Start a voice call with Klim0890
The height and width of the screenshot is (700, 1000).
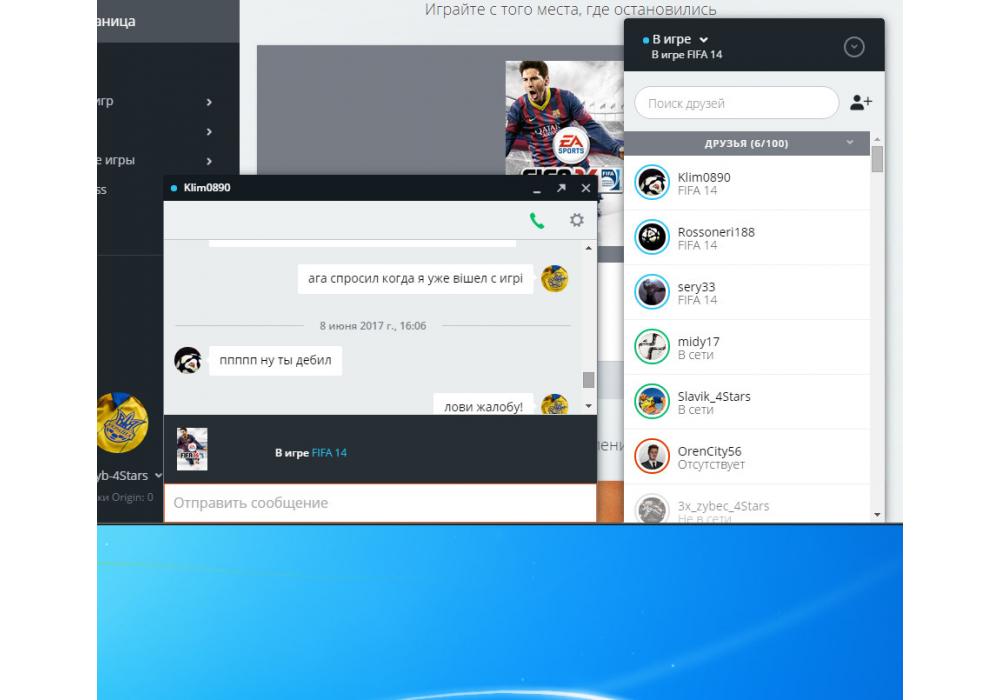pos(537,220)
